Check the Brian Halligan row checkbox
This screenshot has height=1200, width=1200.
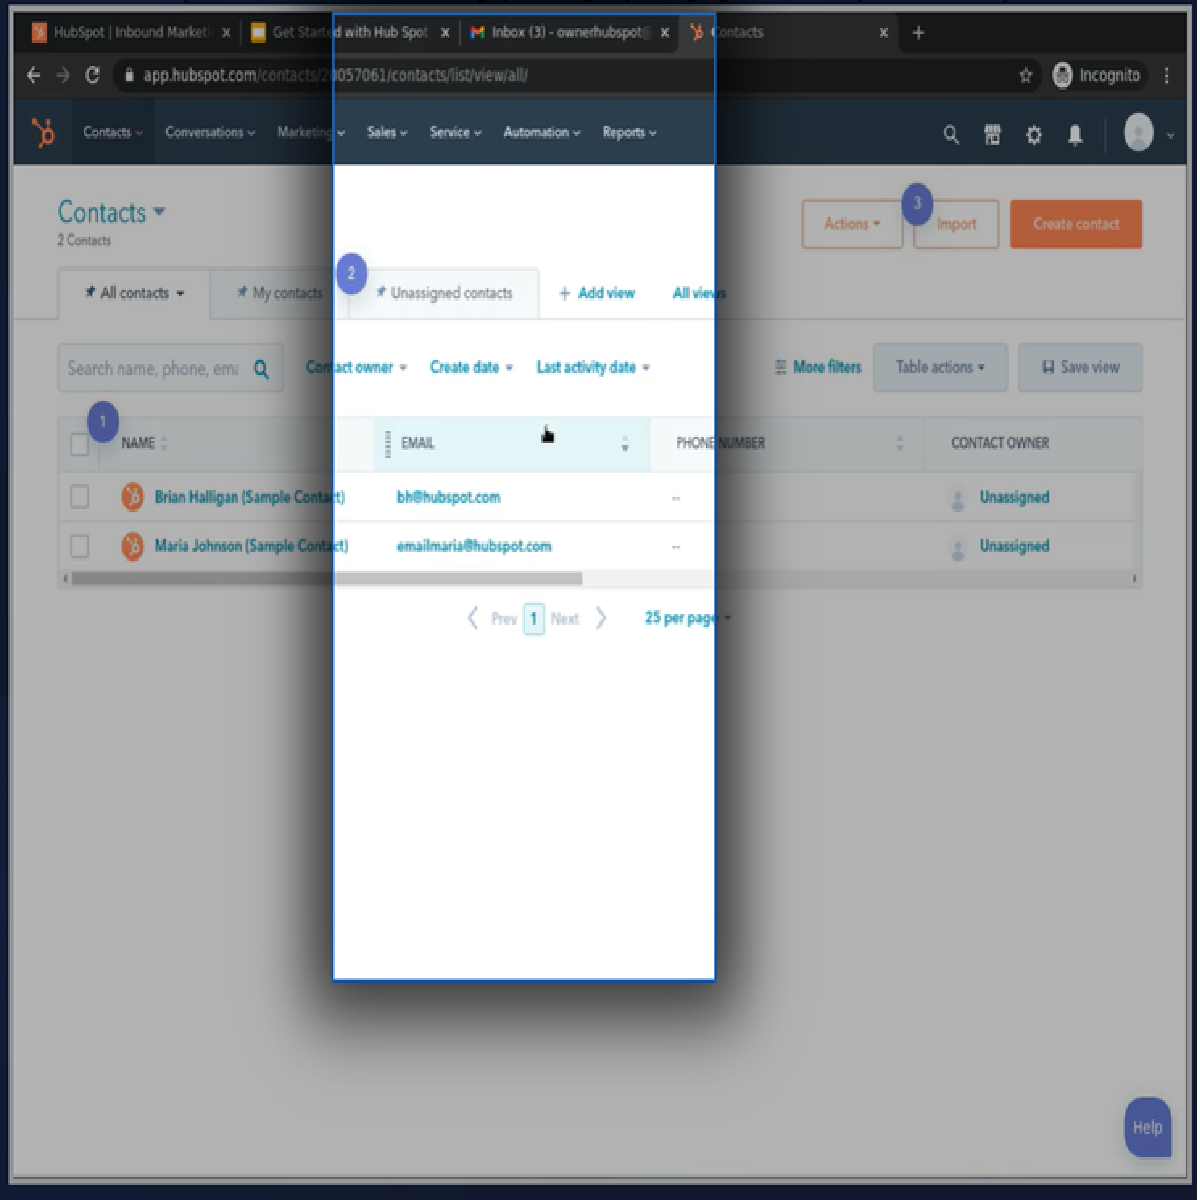point(80,497)
